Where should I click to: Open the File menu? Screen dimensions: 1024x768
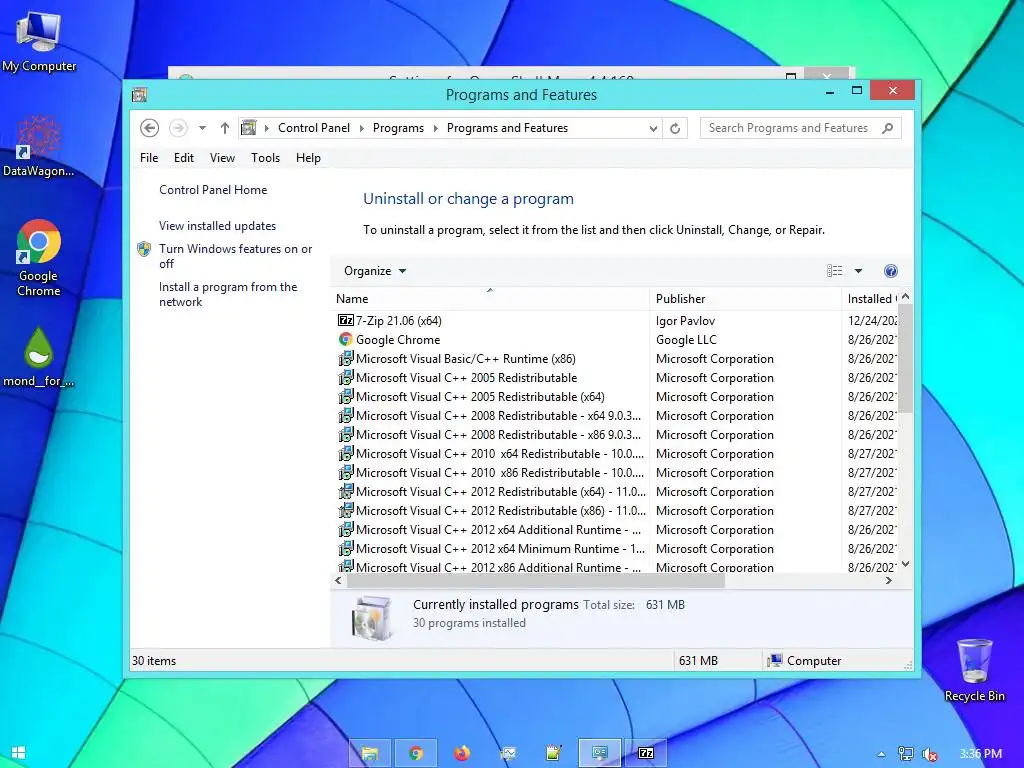click(x=149, y=158)
